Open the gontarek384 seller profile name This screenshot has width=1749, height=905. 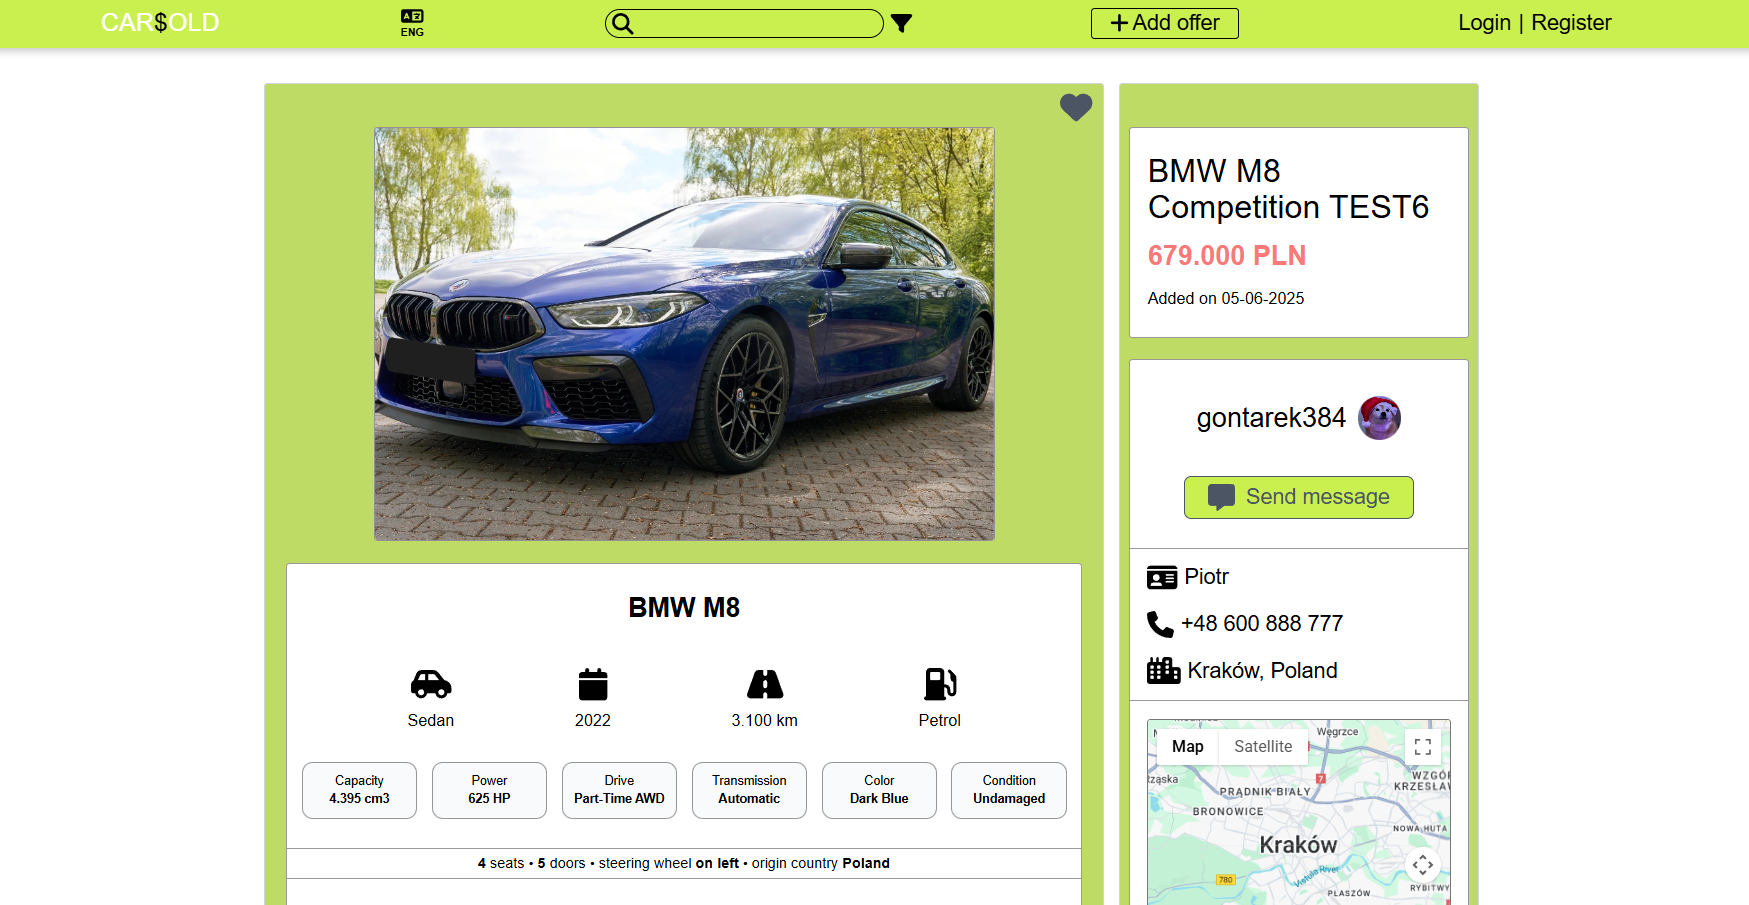pyautogui.click(x=1271, y=418)
